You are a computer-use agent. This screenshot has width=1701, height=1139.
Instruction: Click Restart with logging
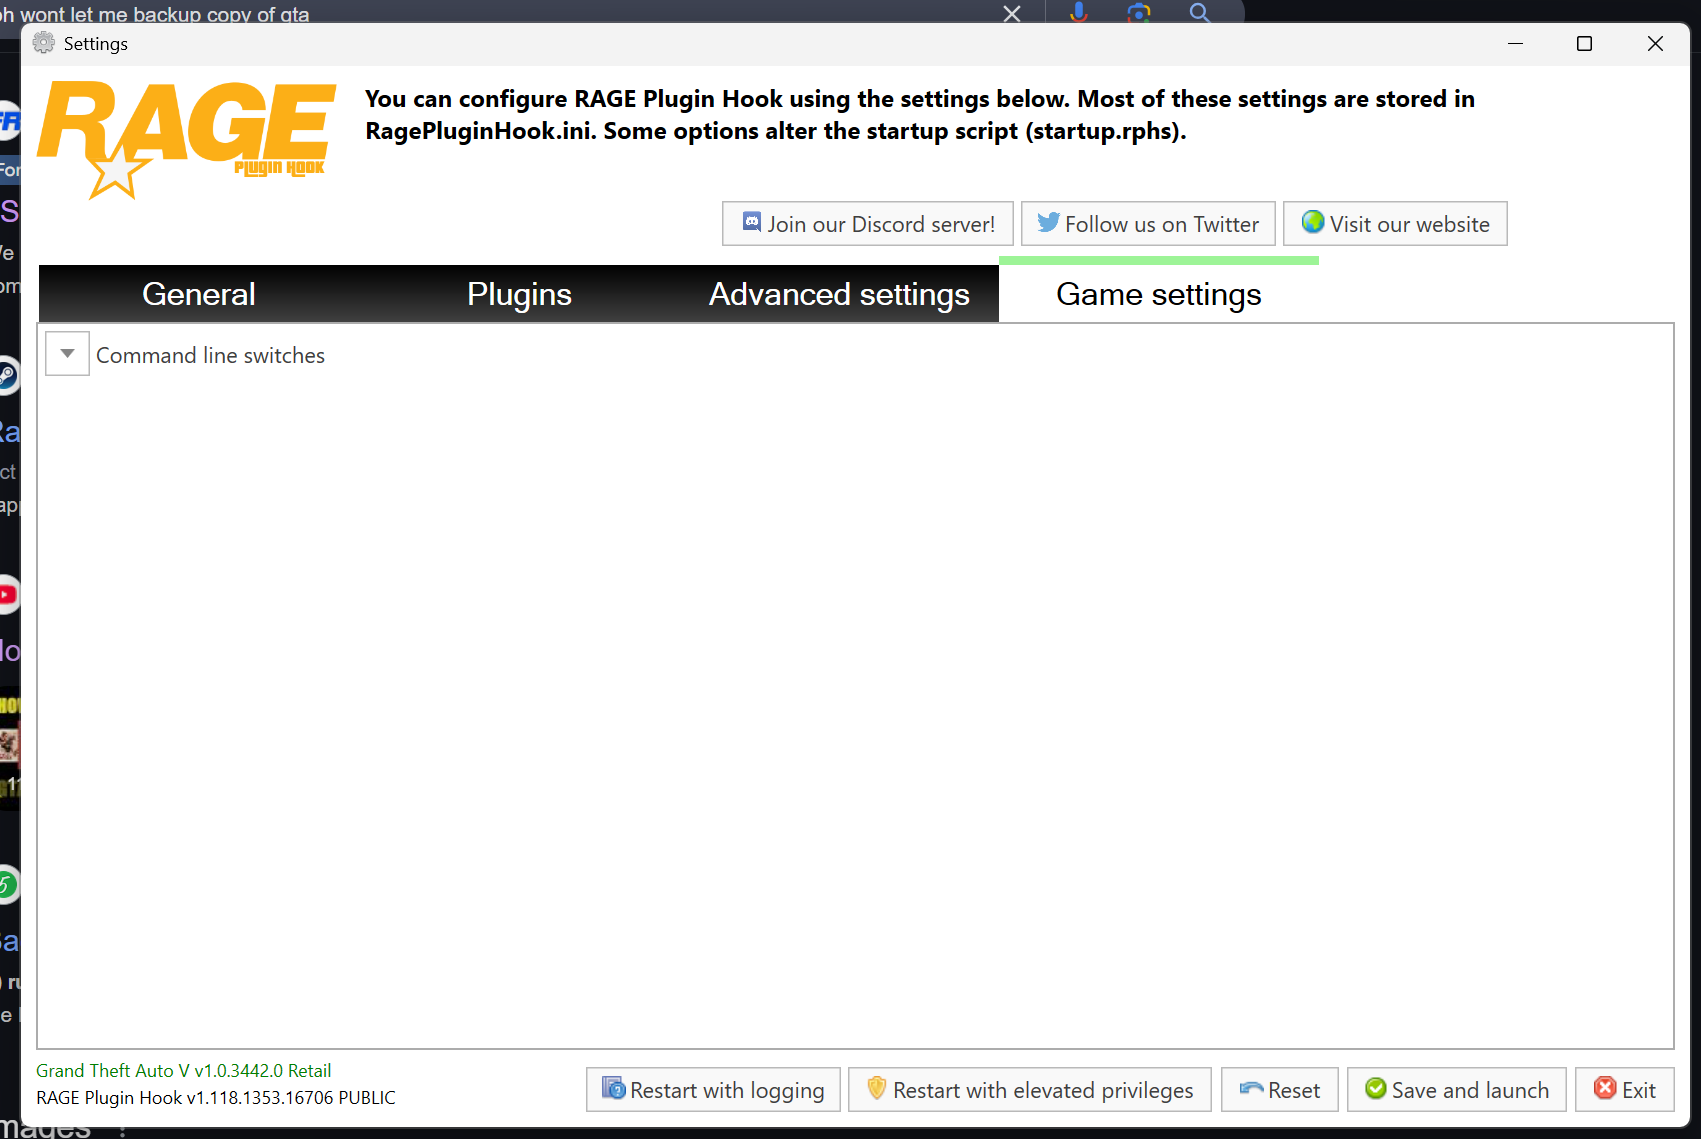(713, 1089)
